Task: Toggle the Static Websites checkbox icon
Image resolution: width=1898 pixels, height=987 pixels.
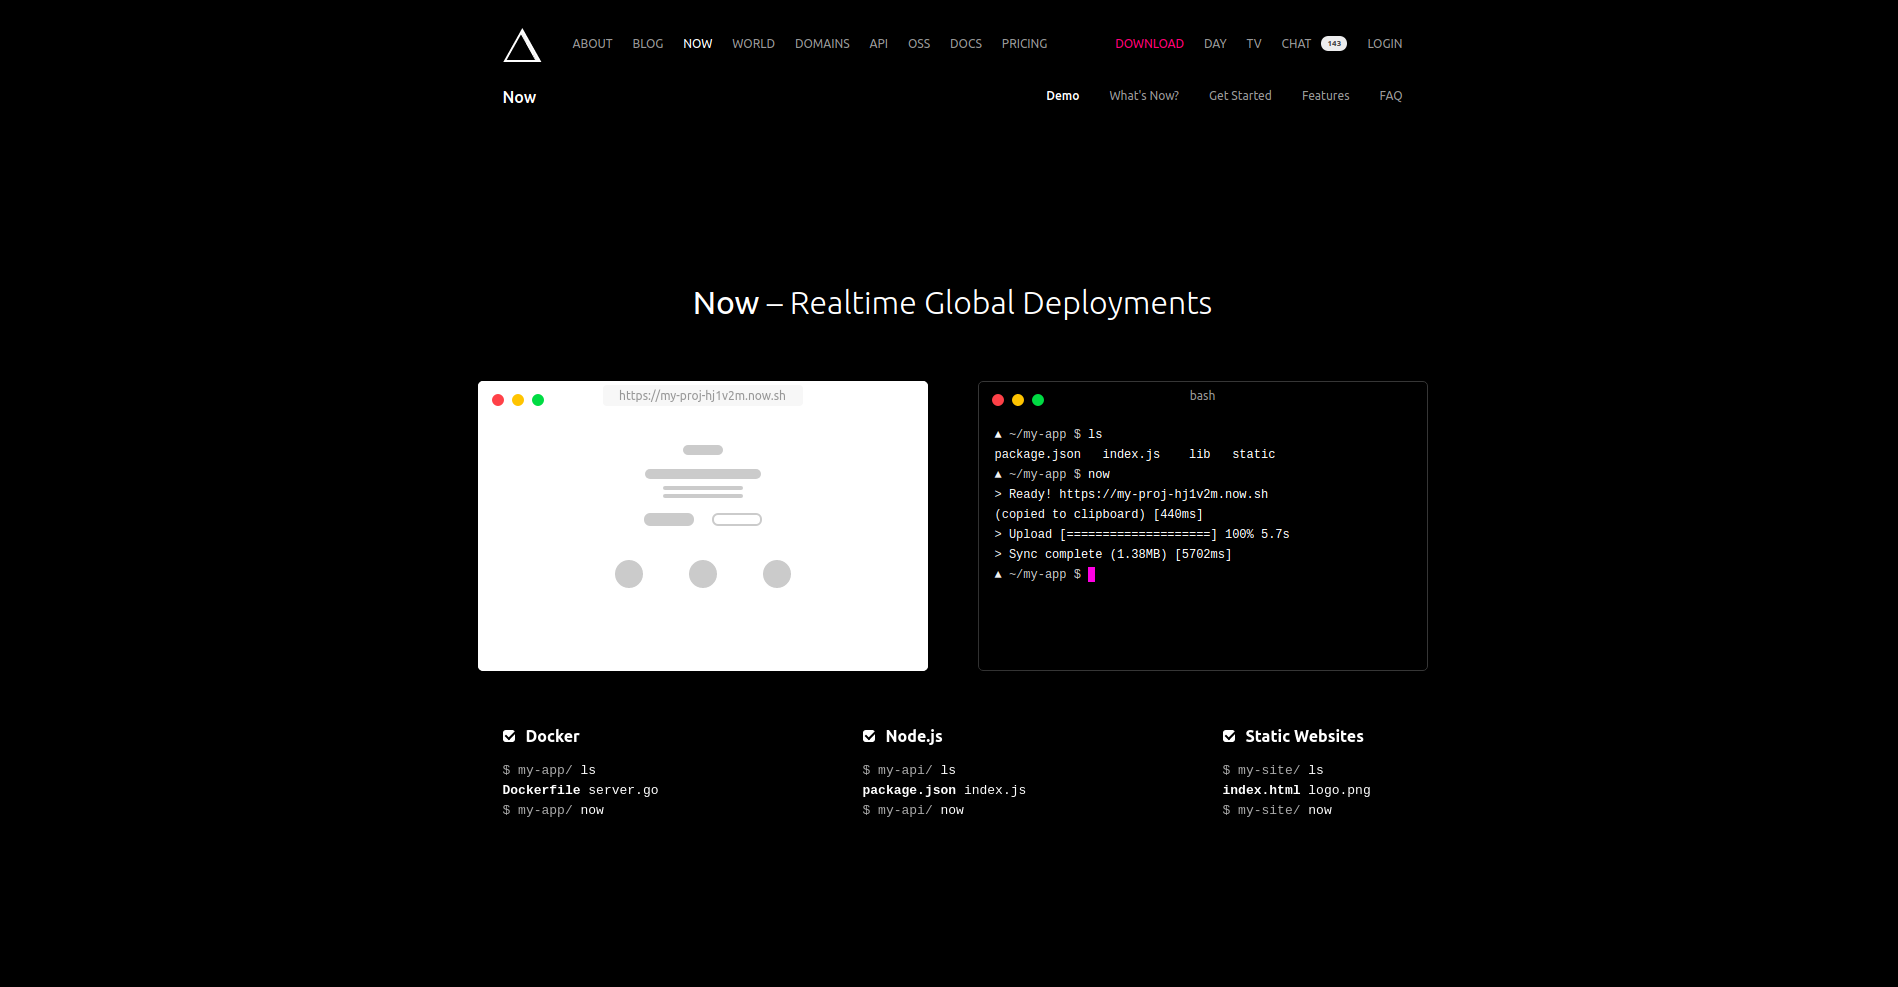Action: (1229, 737)
